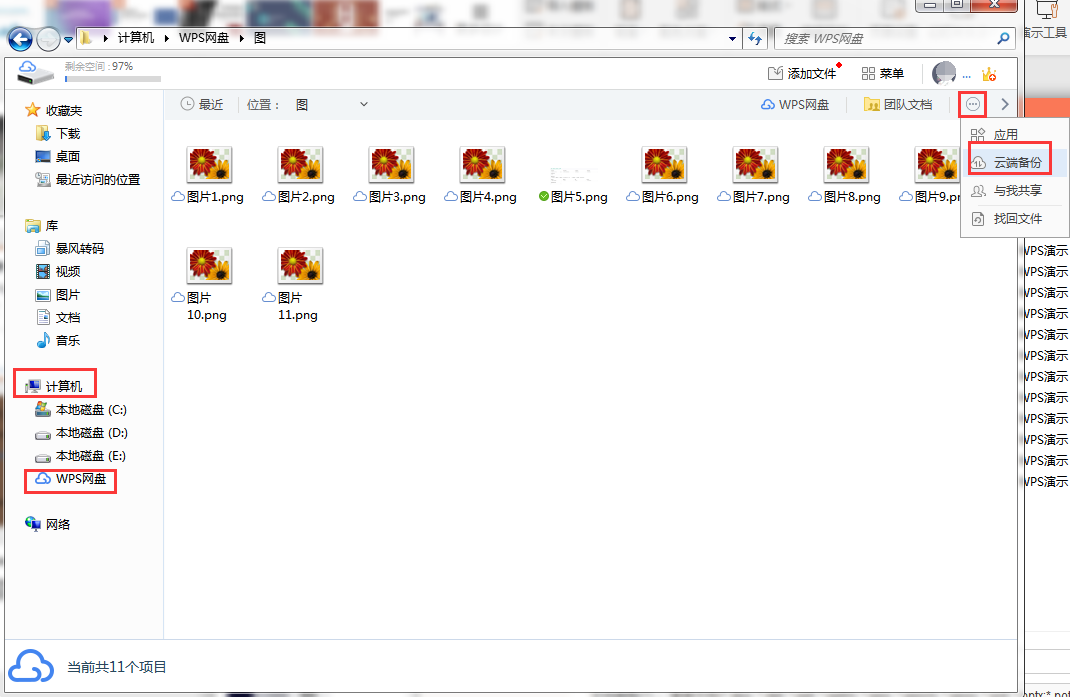Click 当前共11个项目 status text
The image size is (1070, 697).
(117, 667)
